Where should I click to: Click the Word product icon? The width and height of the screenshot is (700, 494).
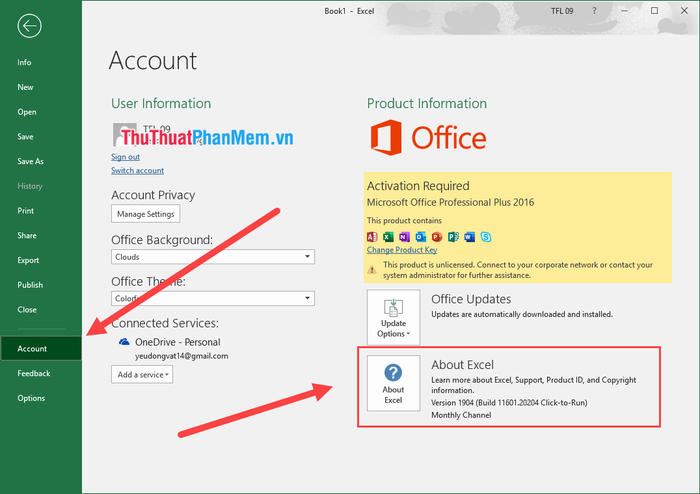pos(469,237)
